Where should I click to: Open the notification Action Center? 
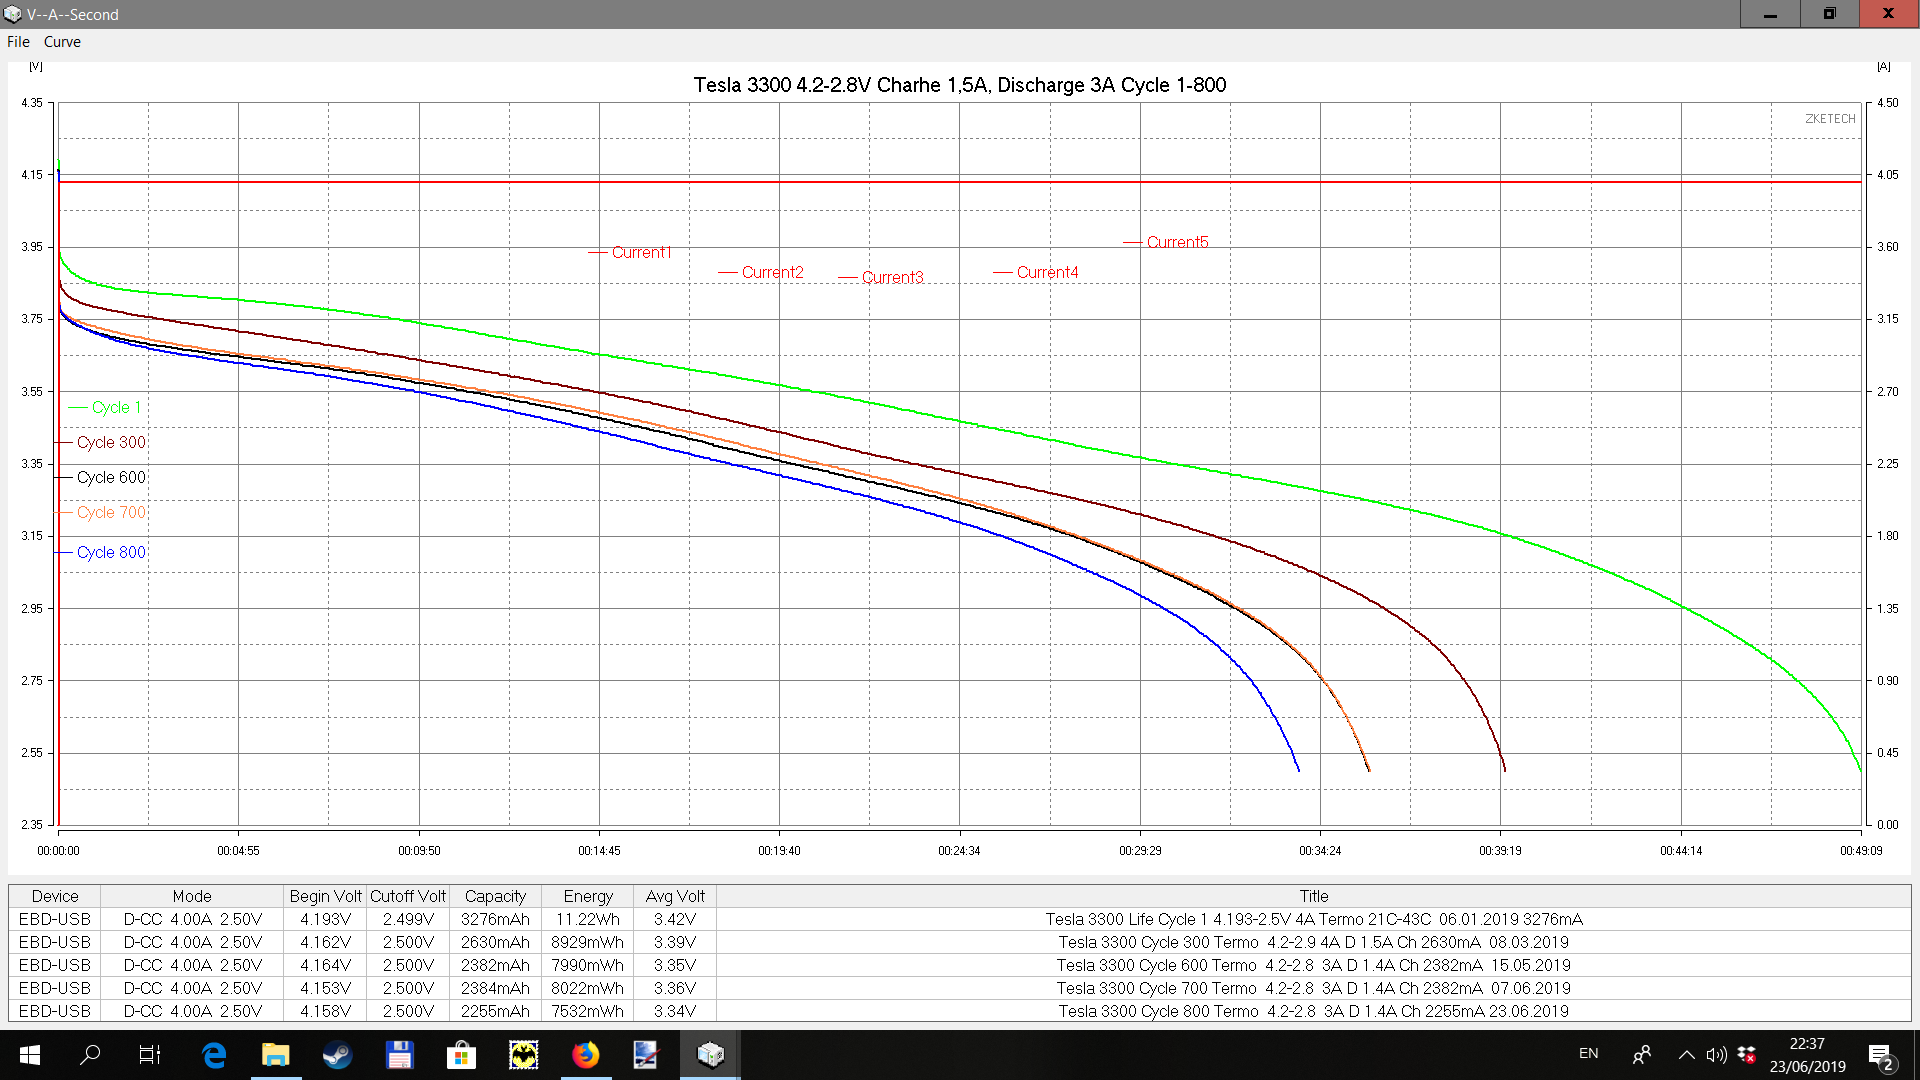click(1880, 1056)
